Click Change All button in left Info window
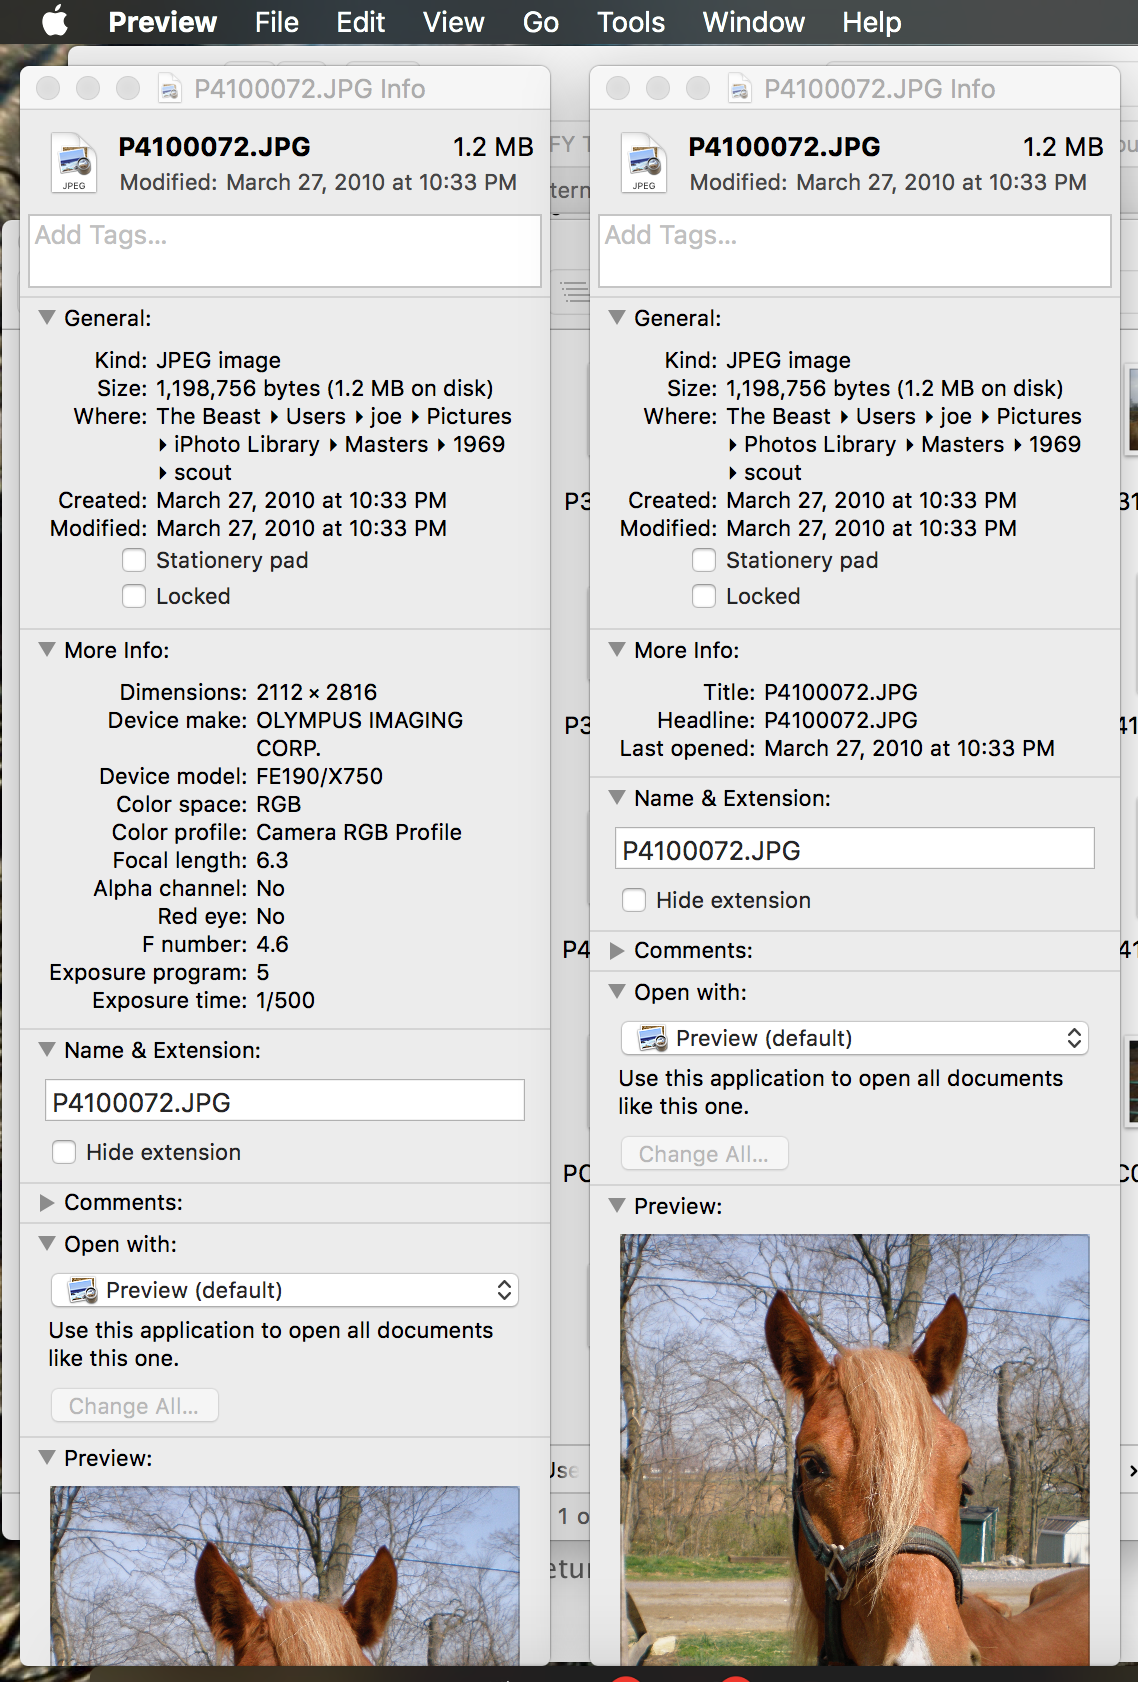Viewport: 1138px width, 1682px height. click(x=134, y=1406)
